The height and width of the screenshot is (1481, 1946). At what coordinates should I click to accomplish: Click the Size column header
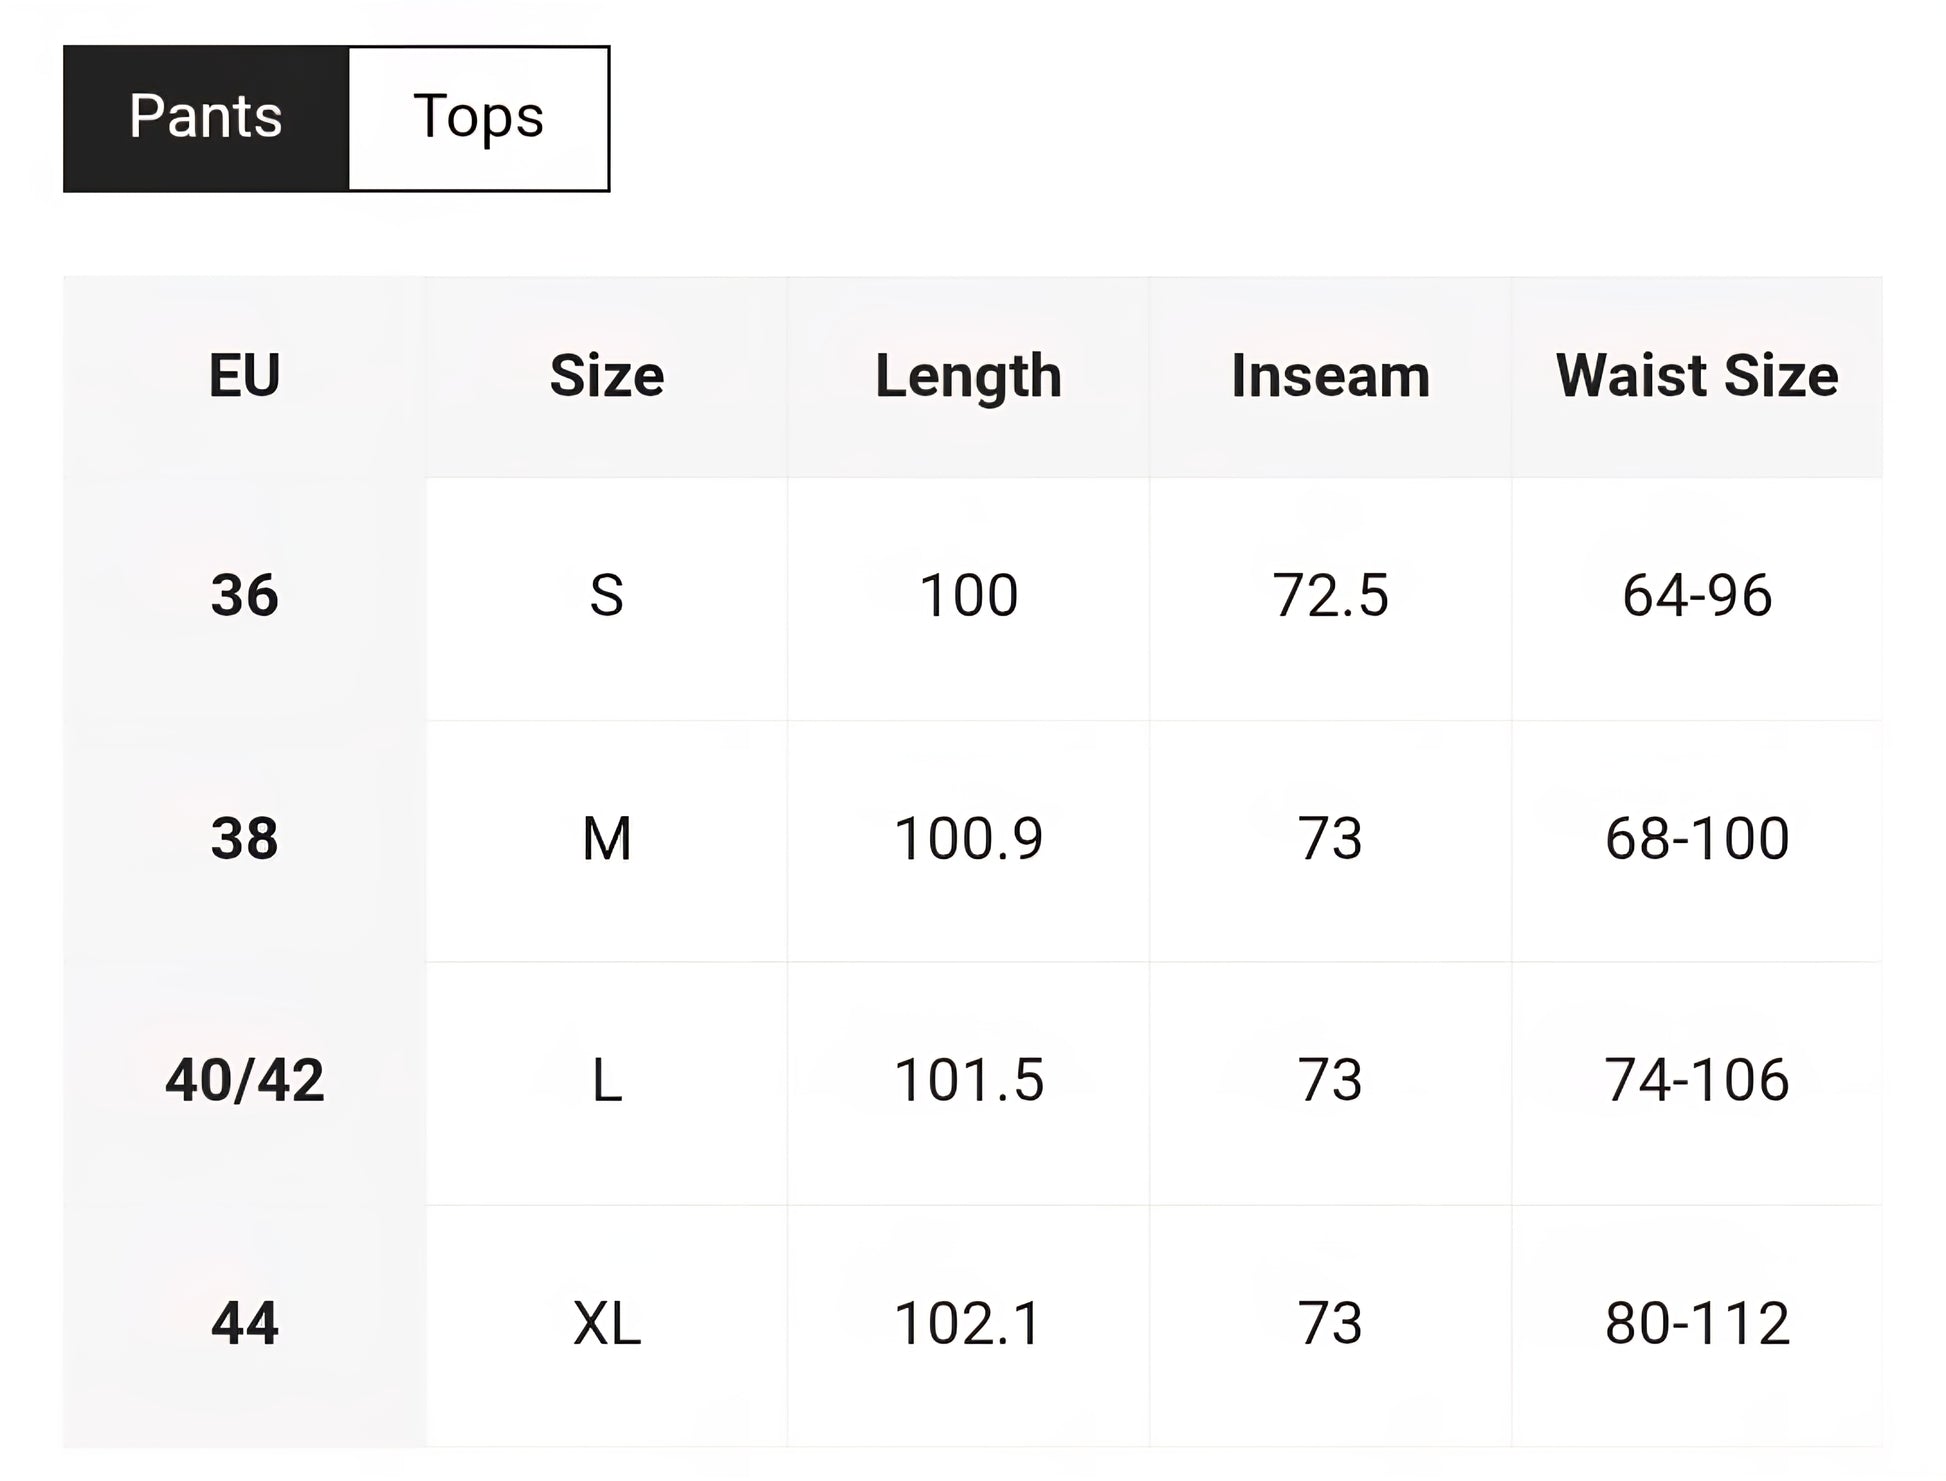(607, 377)
